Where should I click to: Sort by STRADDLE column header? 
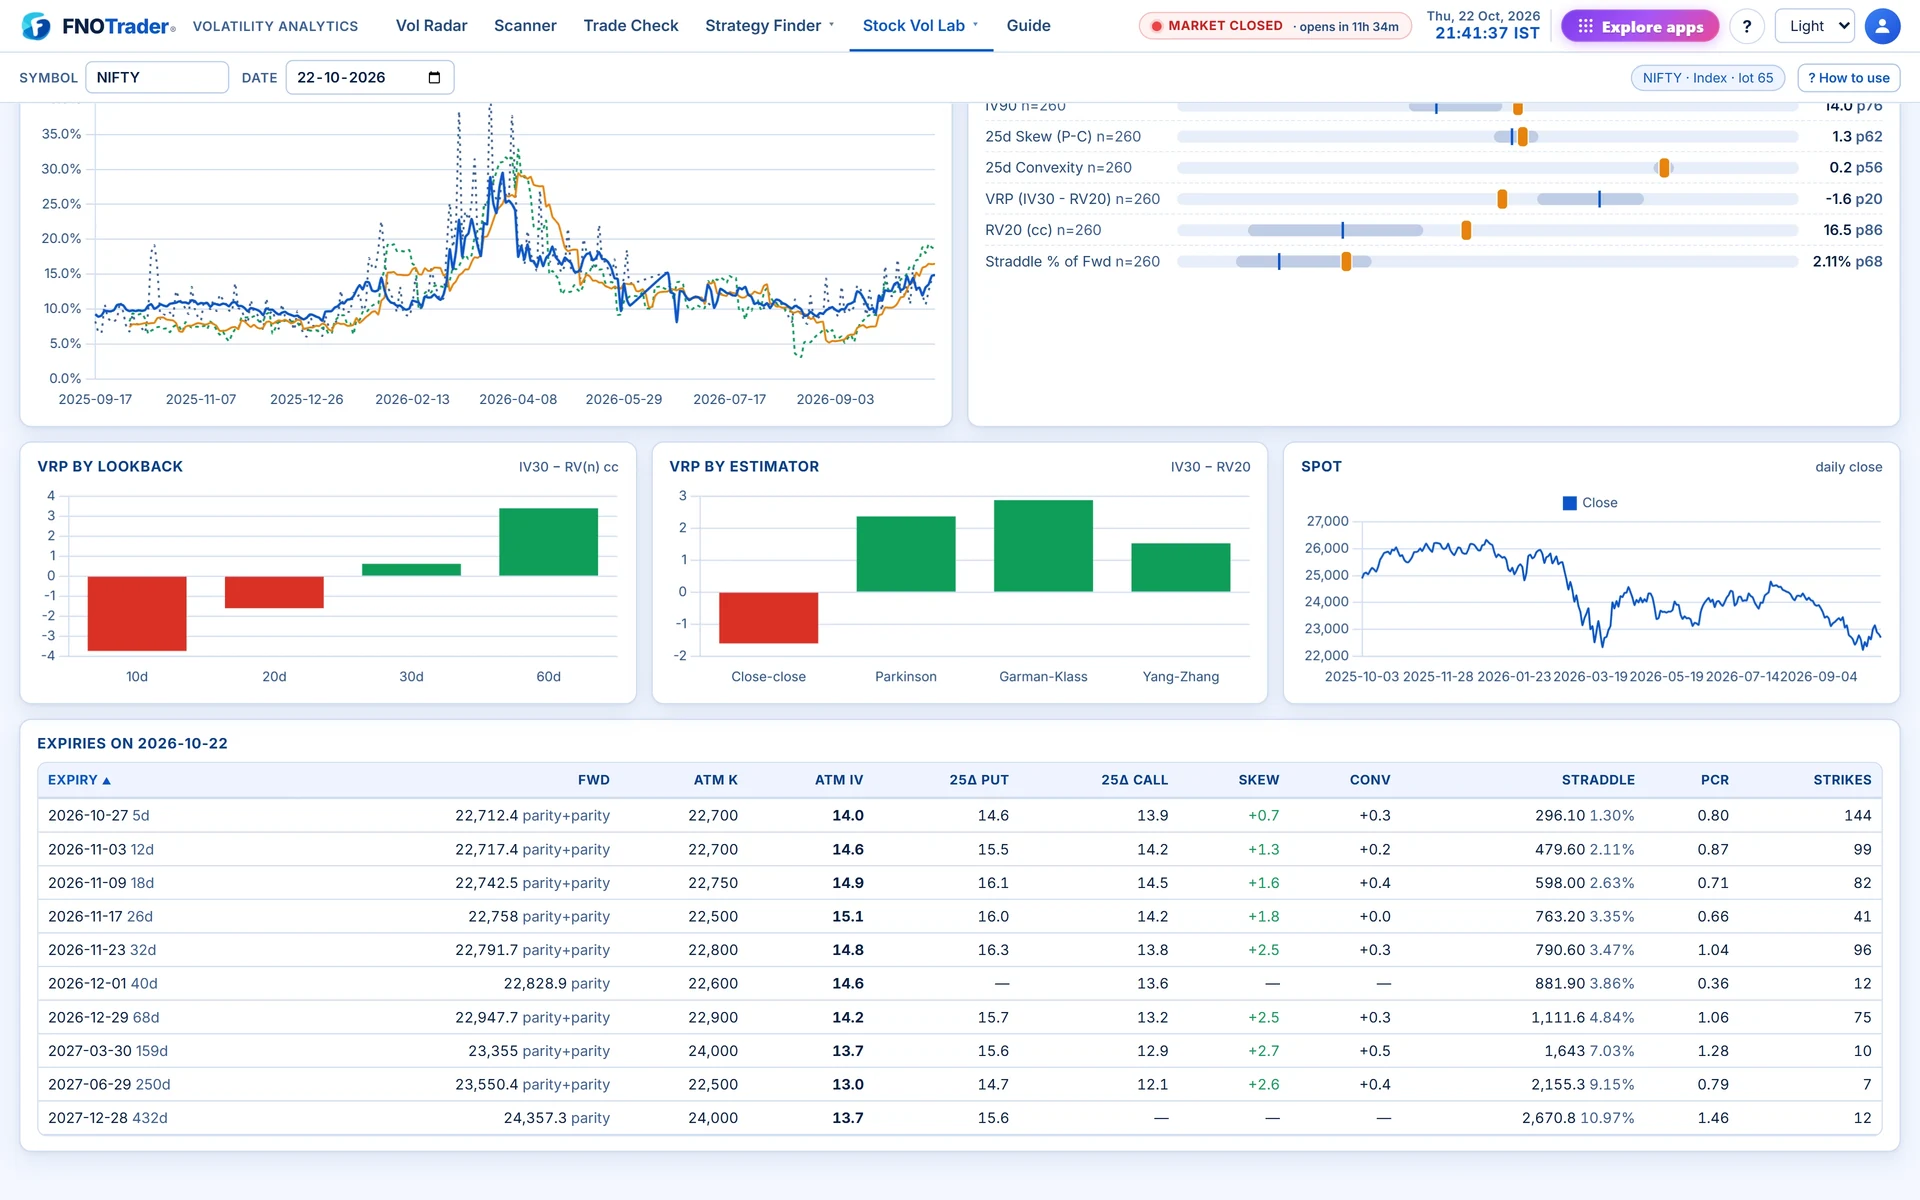tap(1598, 780)
